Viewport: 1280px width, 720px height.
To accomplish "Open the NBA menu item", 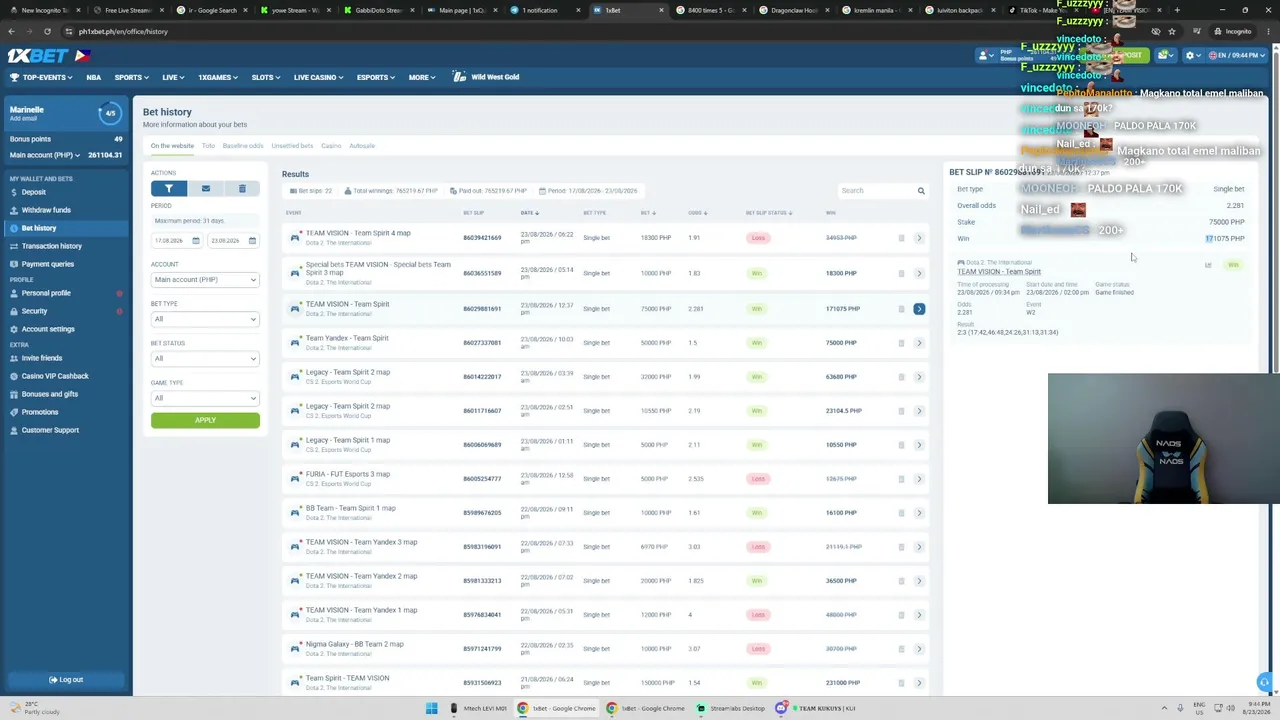I will point(93,77).
